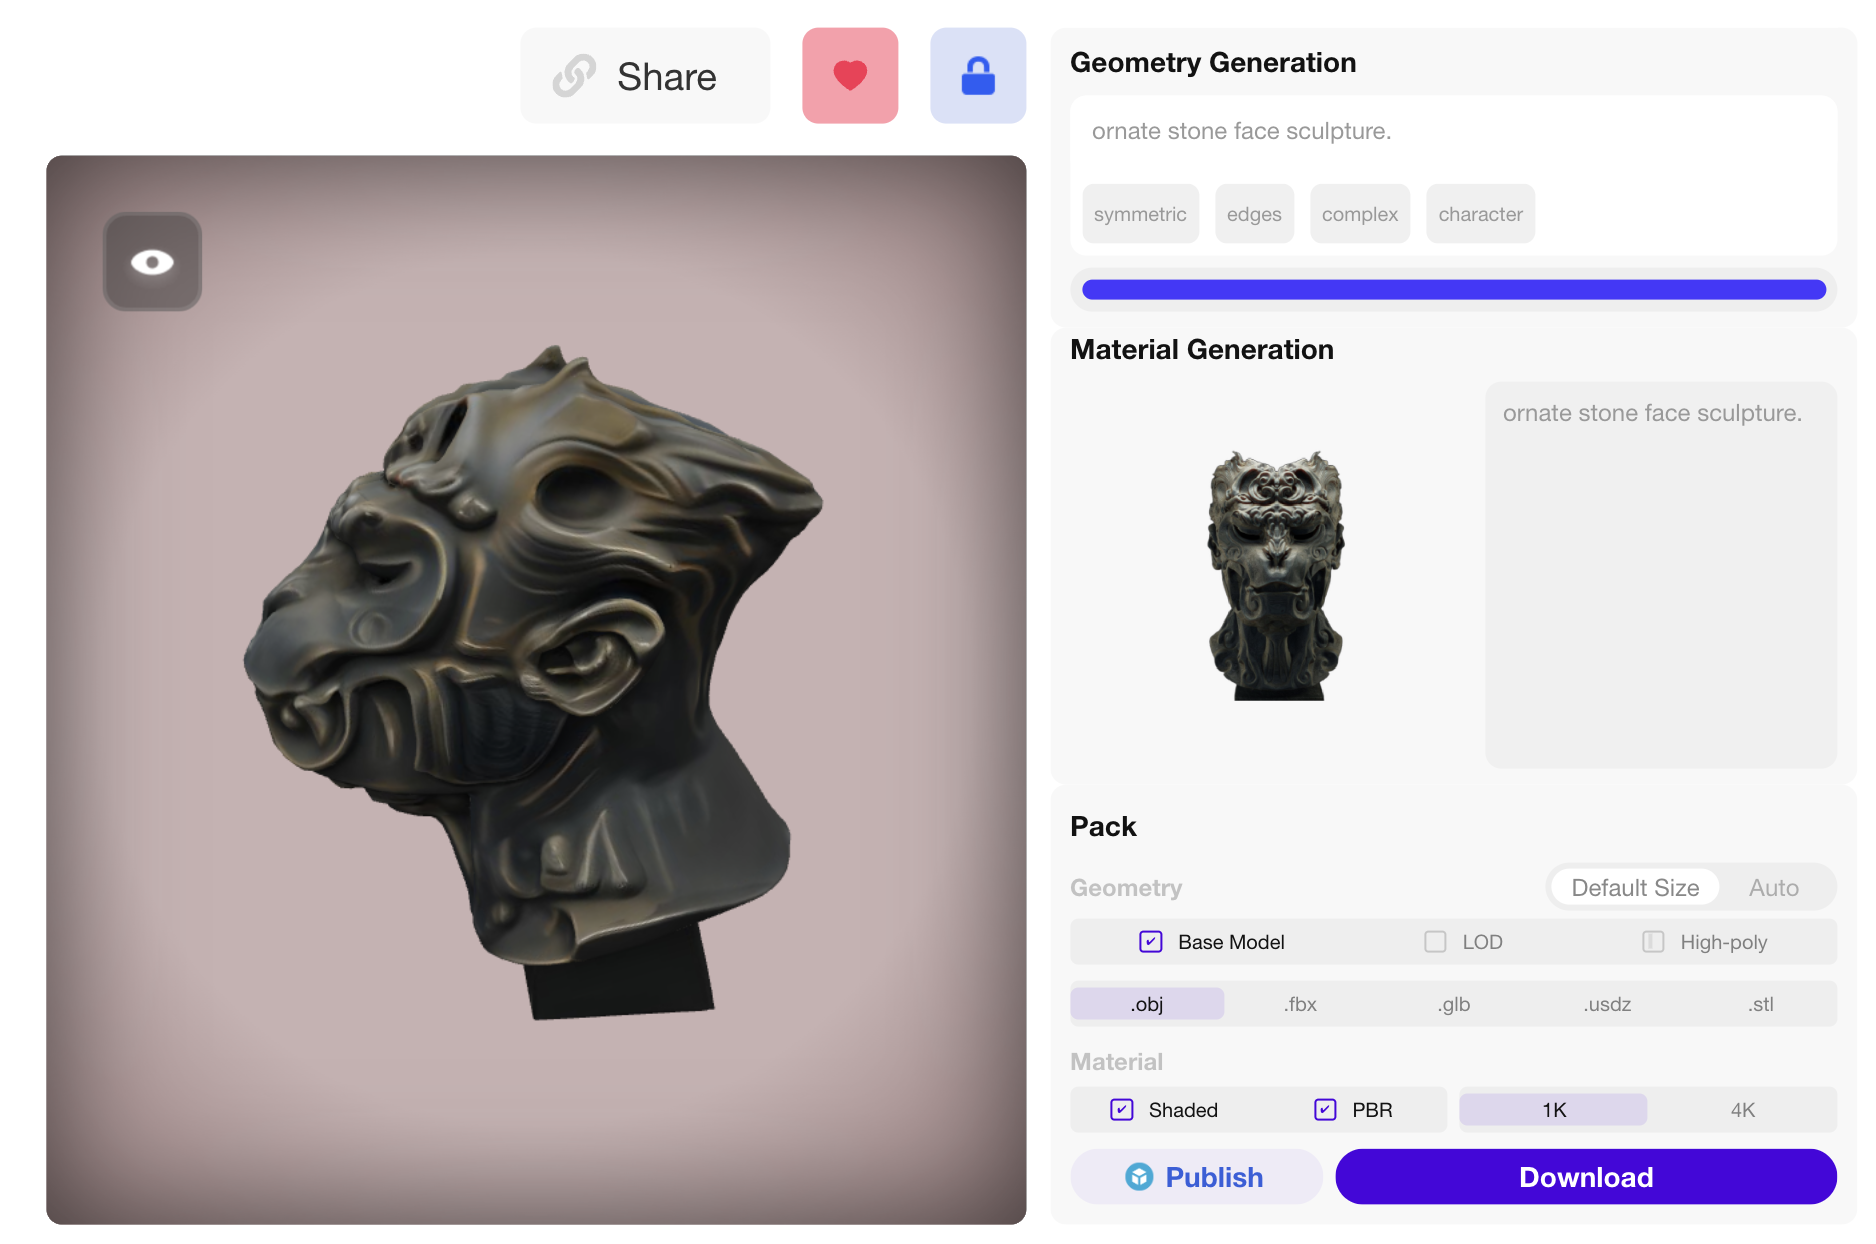Click the heart favorite icon
The image size is (1876, 1244).
[x=849, y=76]
